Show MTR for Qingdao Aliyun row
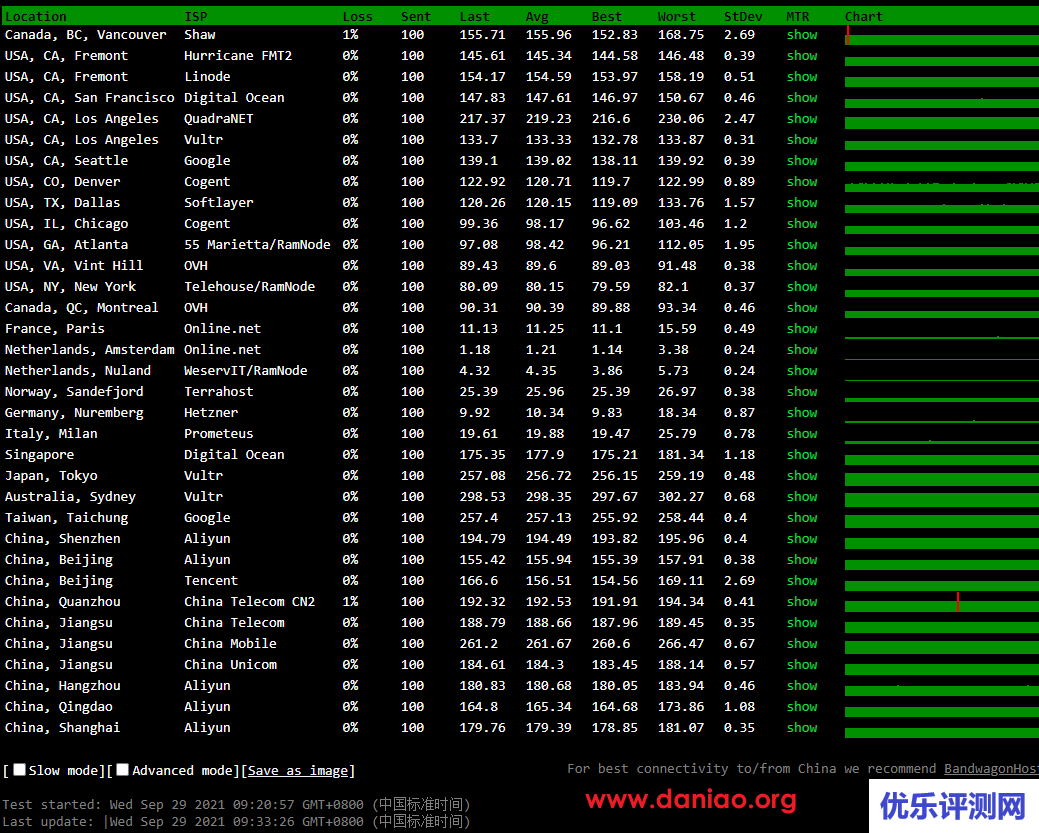Image resolution: width=1039 pixels, height=833 pixels. click(802, 707)
